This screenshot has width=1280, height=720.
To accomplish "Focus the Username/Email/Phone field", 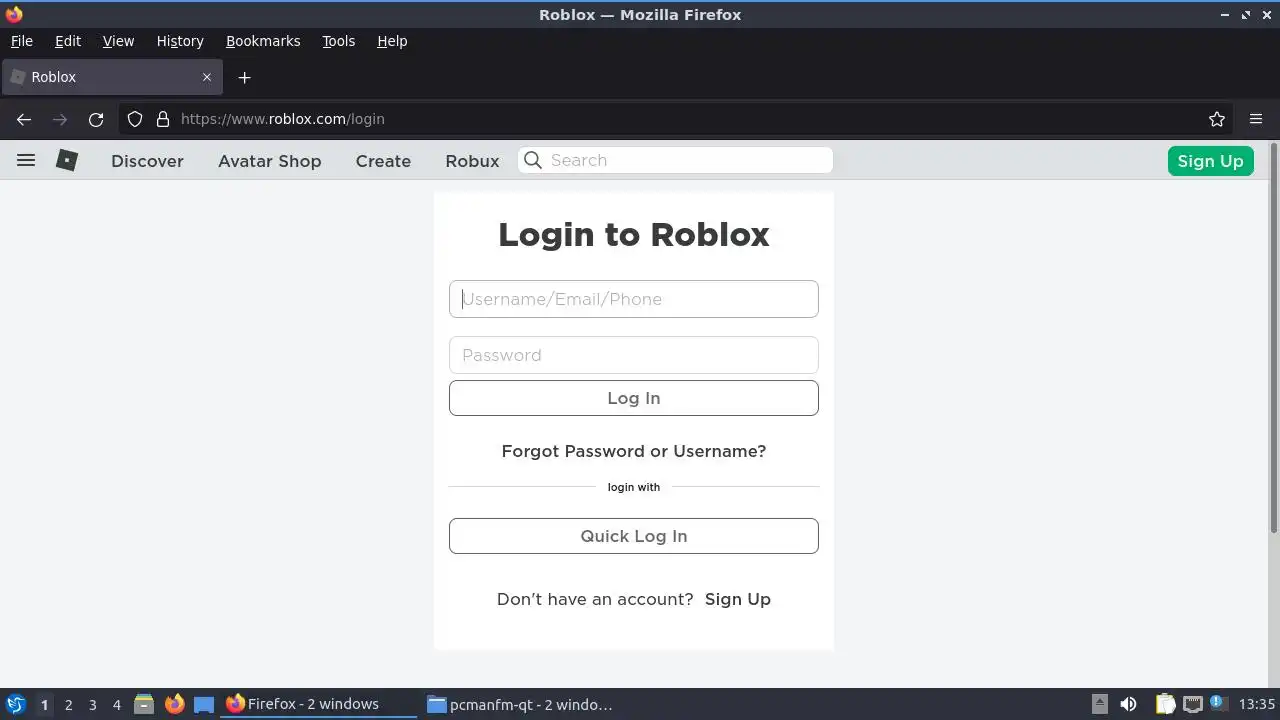I will pos(634,299).
